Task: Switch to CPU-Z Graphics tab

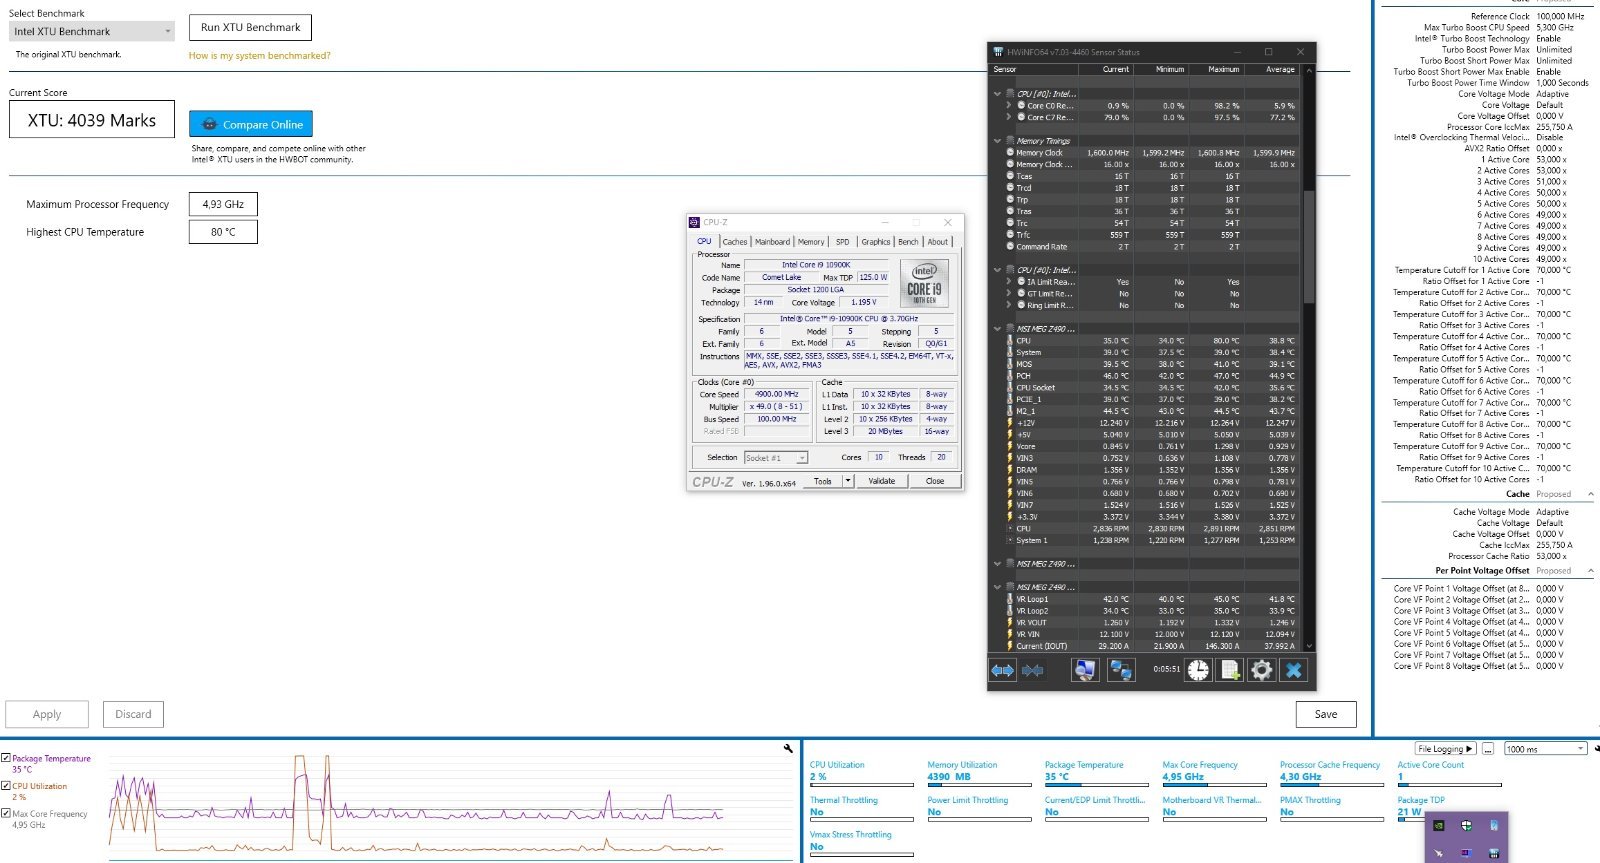Action: pyautogui.click(x=876, y=242)
